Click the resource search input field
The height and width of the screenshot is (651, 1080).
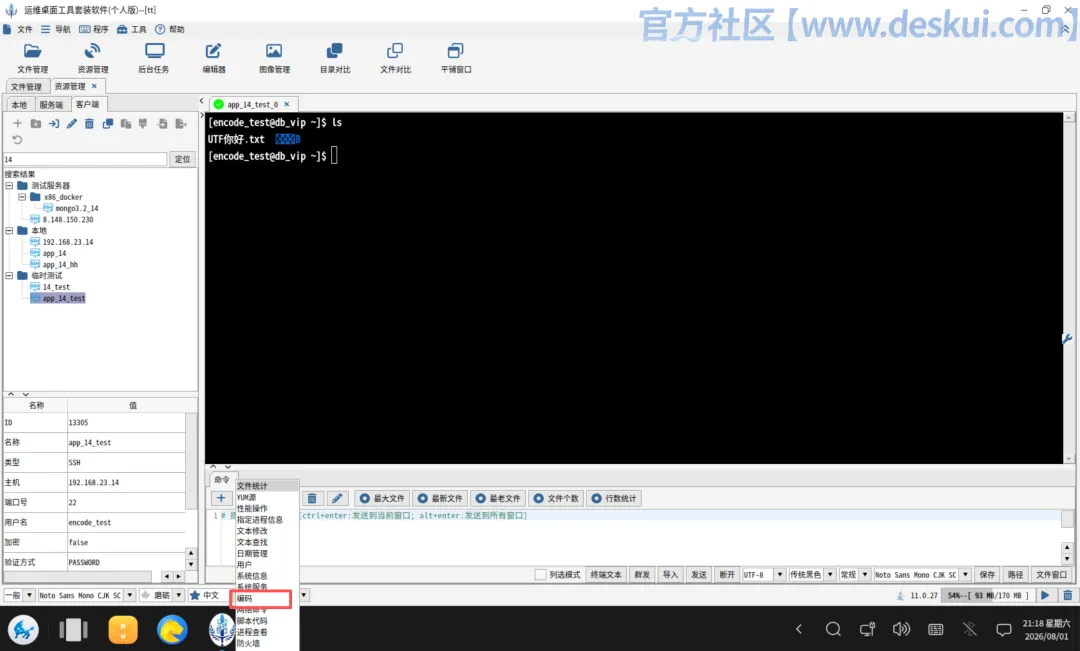pos(85,159)
